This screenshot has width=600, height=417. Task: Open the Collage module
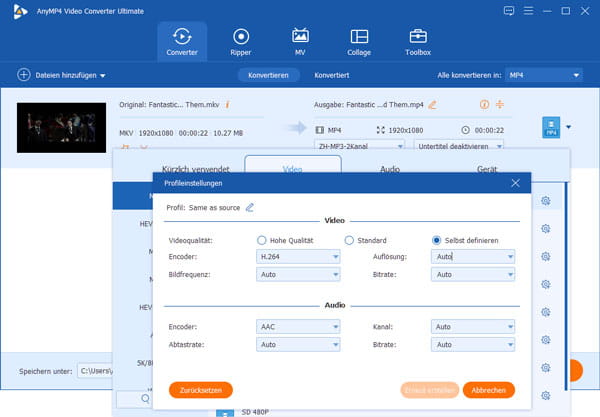(359, 42)
